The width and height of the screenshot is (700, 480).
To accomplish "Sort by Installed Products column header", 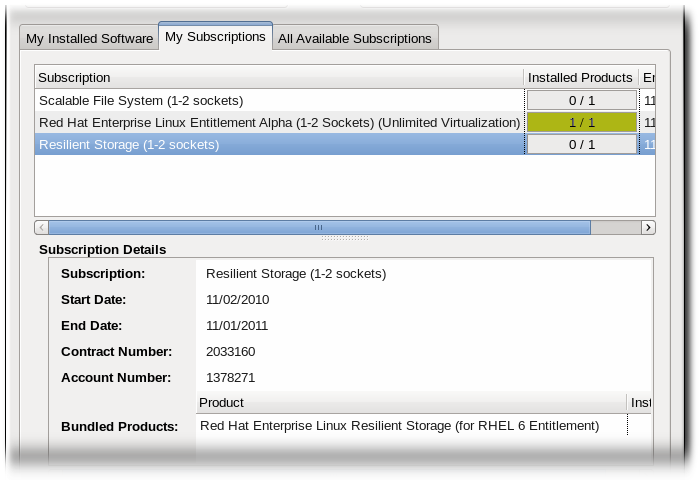I will coord(580,78).
